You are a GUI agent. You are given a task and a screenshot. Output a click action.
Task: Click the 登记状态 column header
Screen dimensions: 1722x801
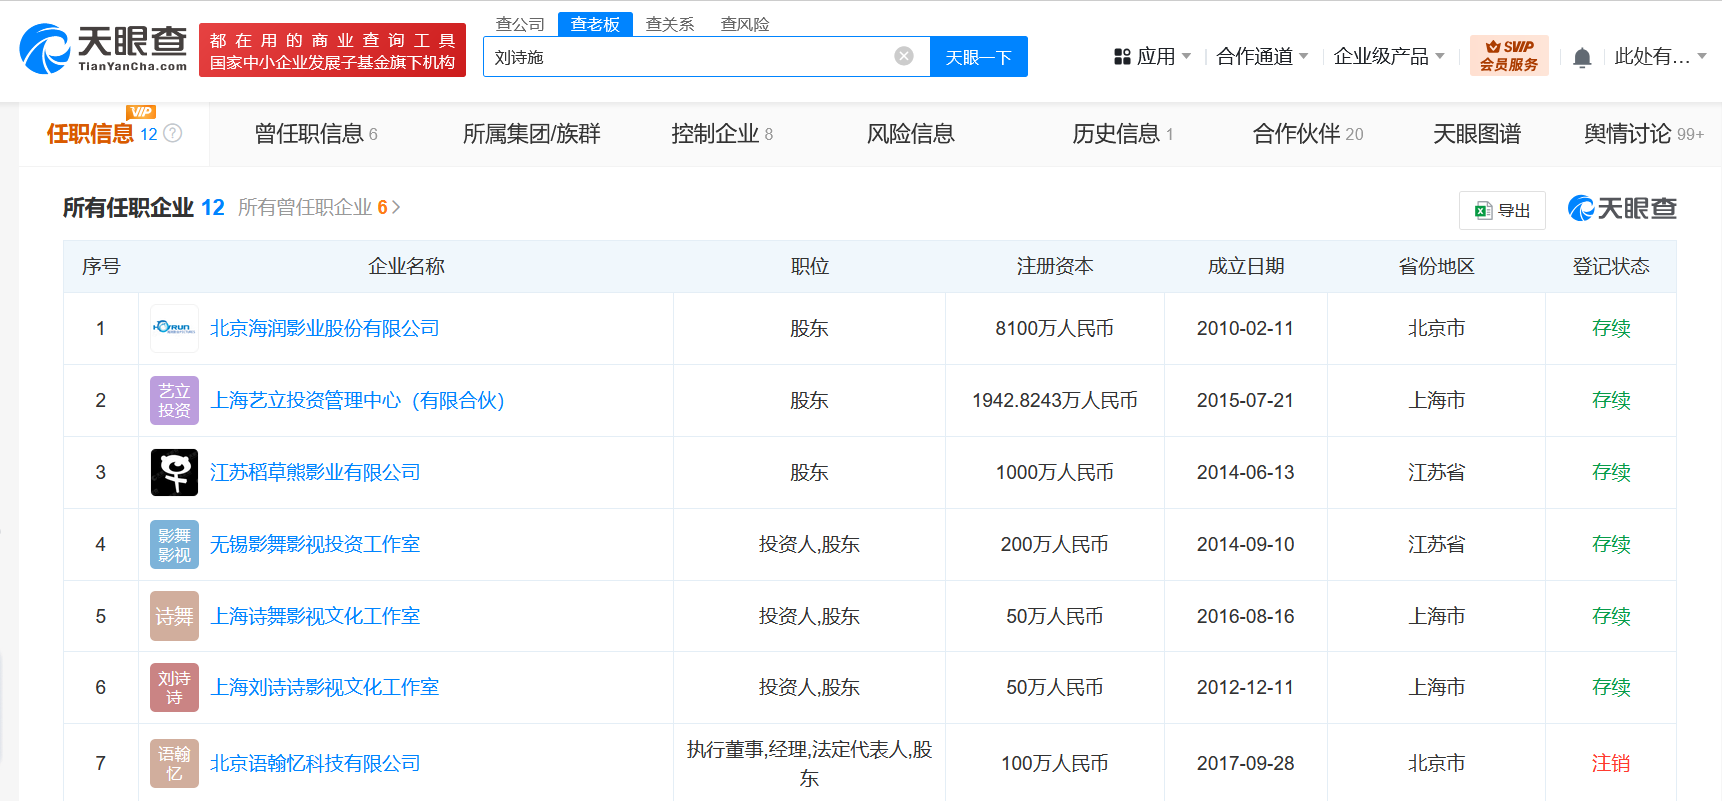1611,266
